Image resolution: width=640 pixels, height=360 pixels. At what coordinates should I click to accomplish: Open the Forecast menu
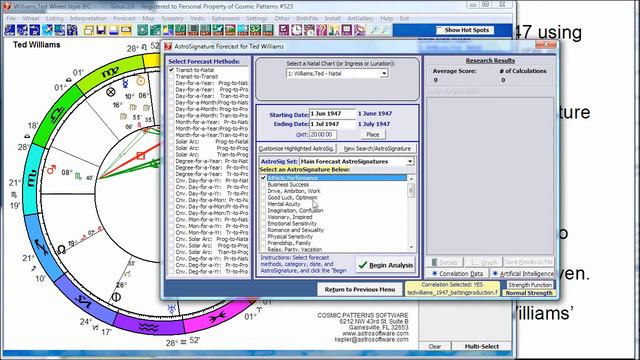124,19
